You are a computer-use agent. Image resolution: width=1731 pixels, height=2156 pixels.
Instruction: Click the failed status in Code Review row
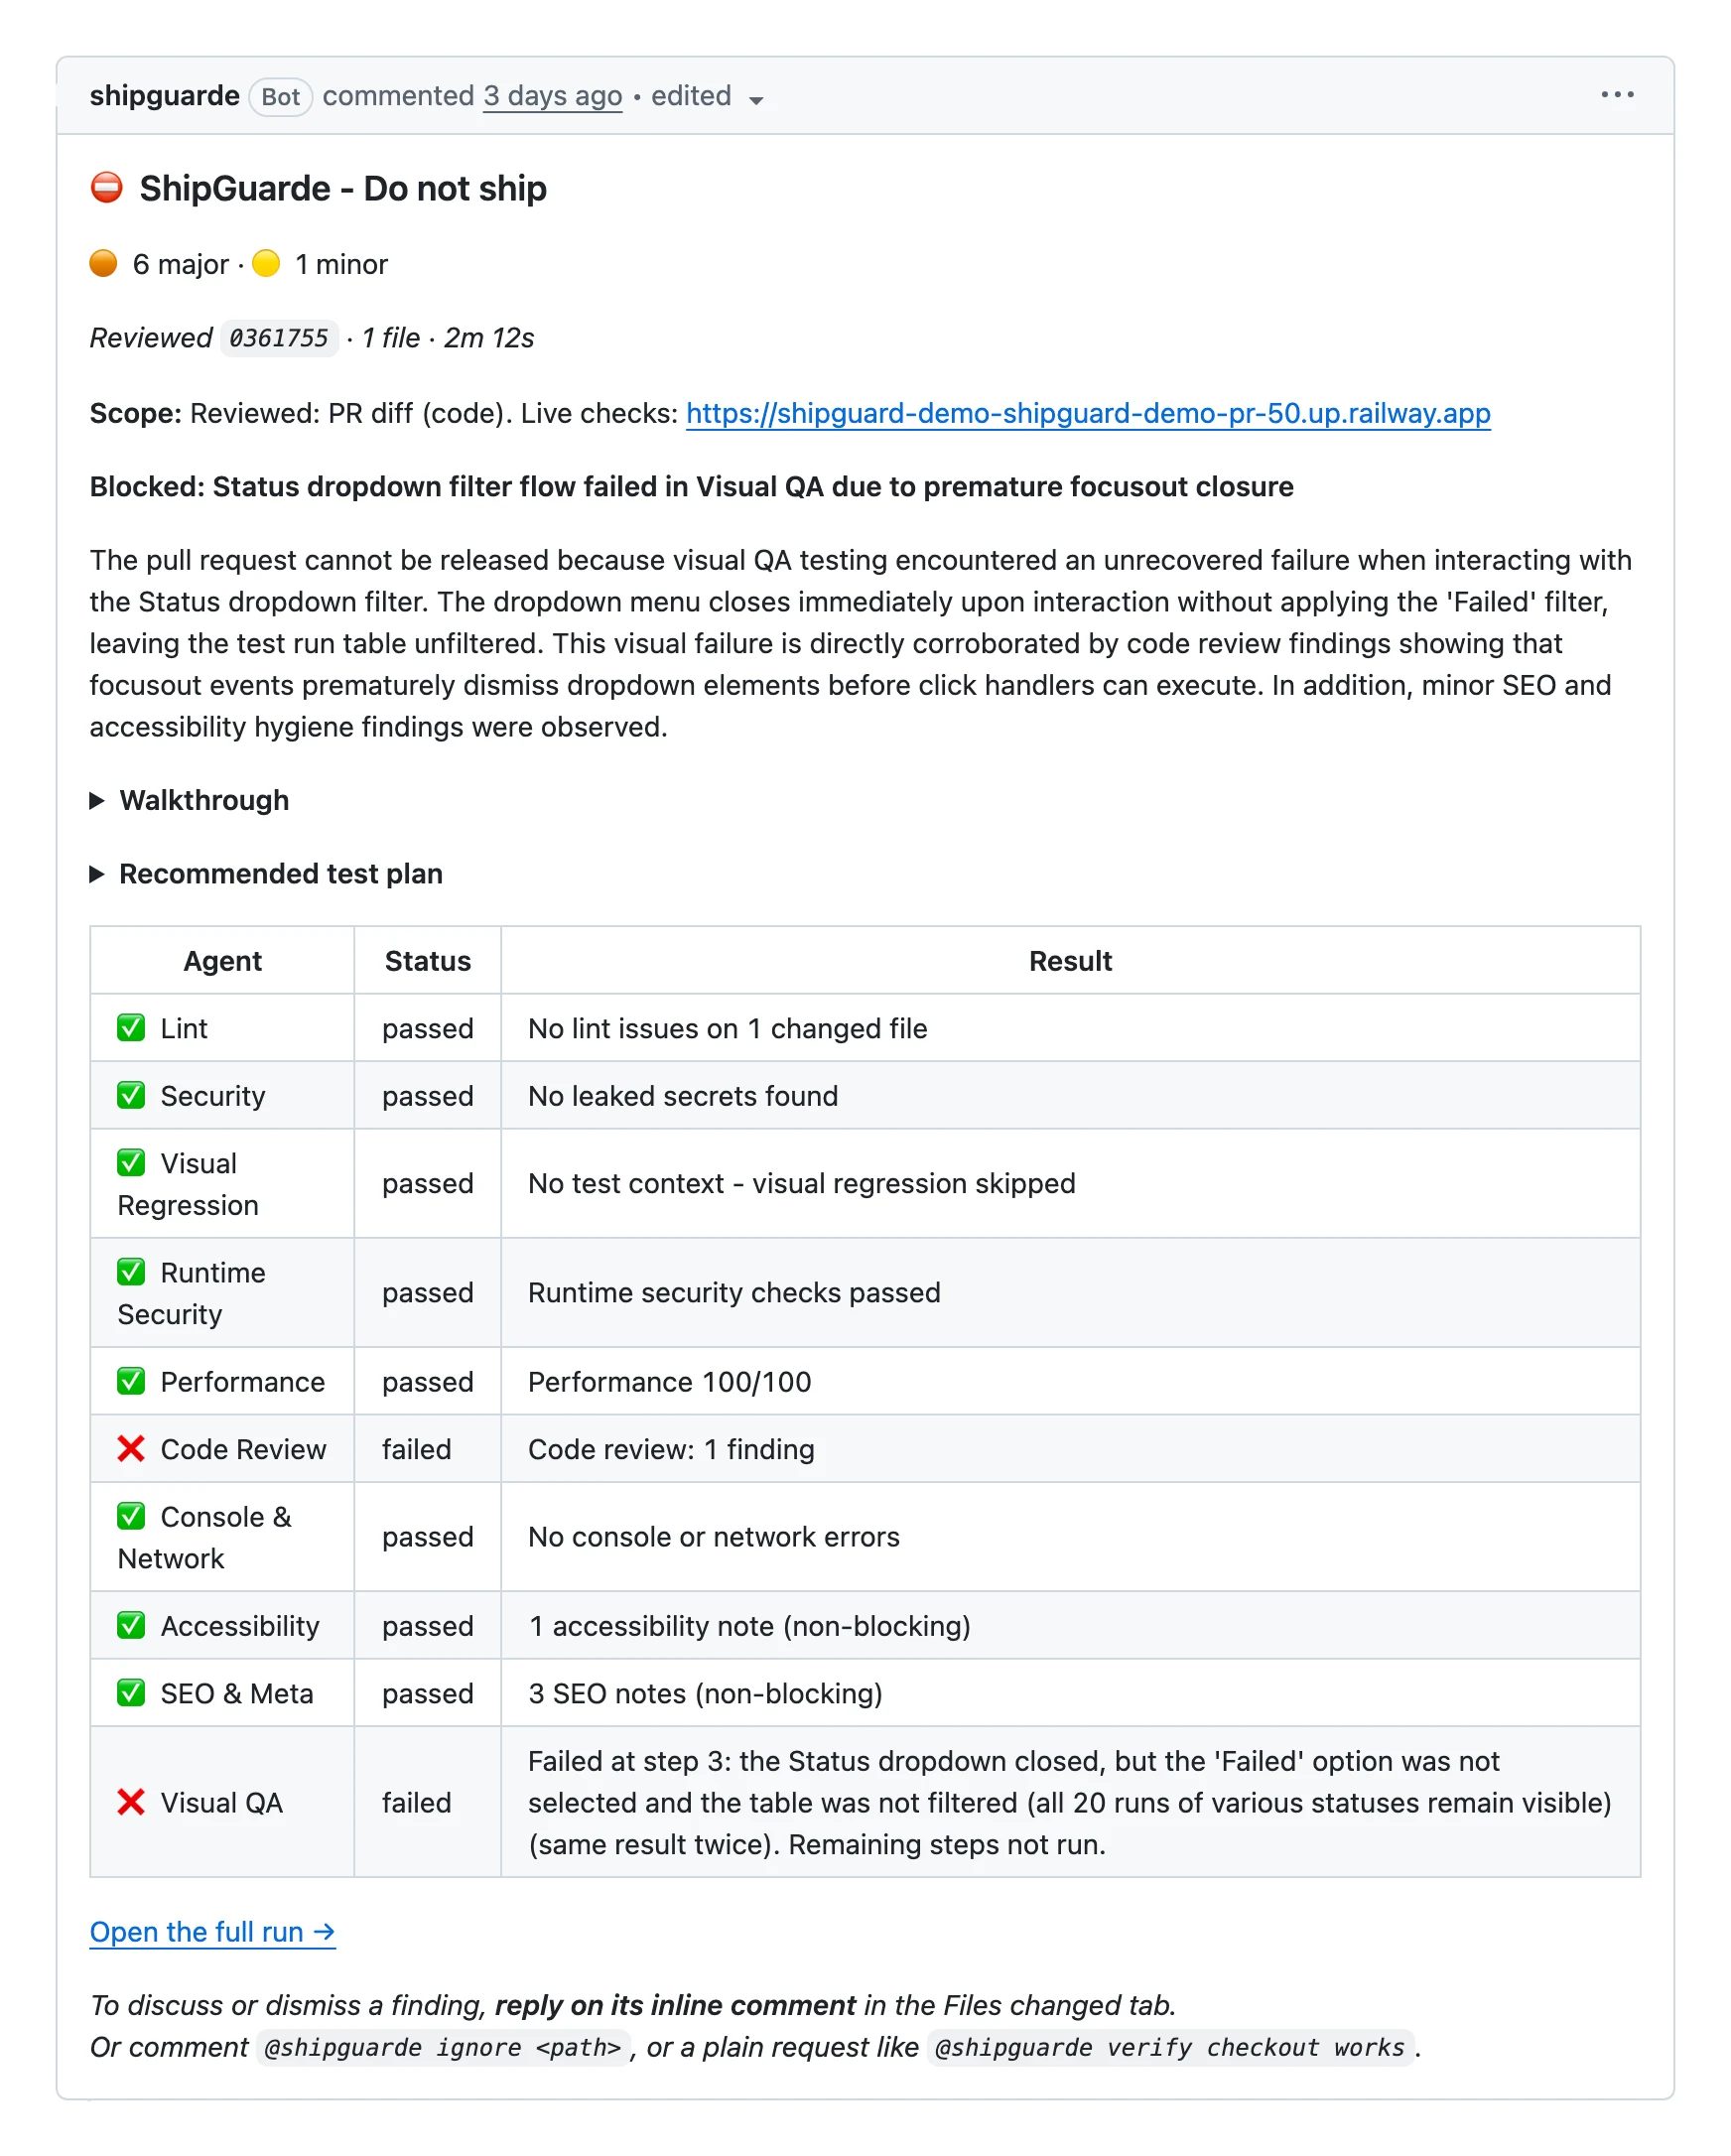coord(416,1449)
